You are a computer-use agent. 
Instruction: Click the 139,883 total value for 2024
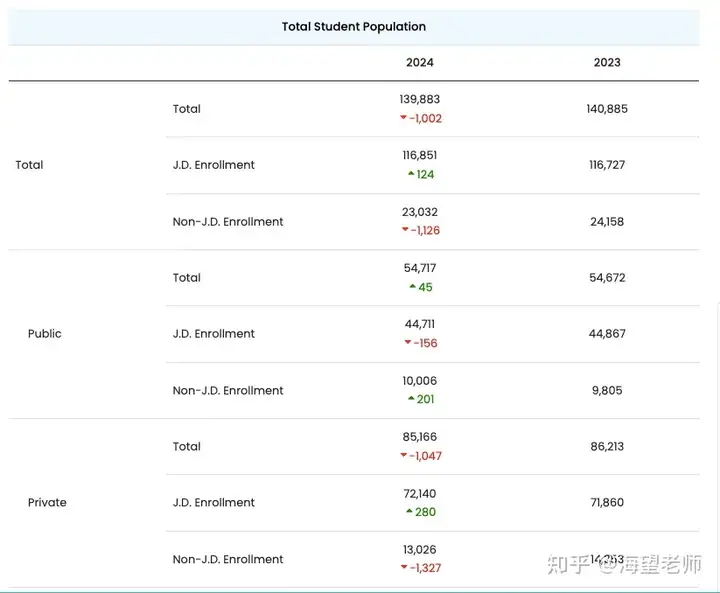pyautogui.click(x=419, y=99)
